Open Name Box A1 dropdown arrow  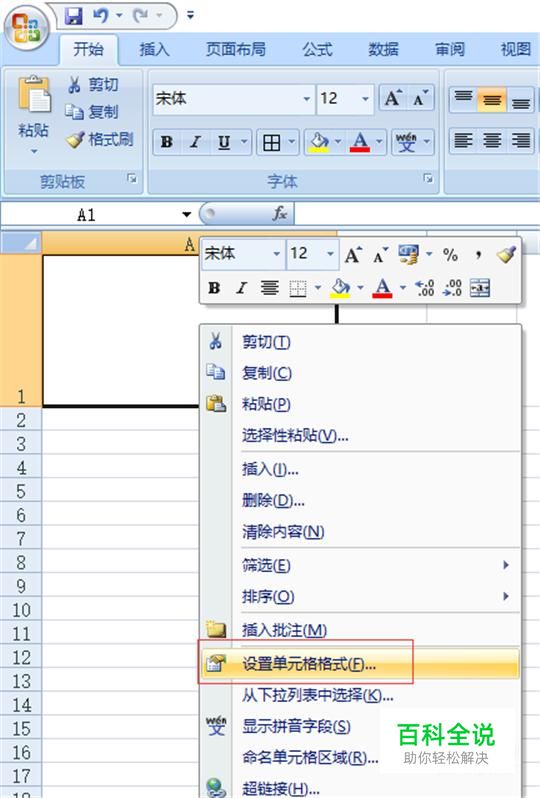click(x=186, y=214)
